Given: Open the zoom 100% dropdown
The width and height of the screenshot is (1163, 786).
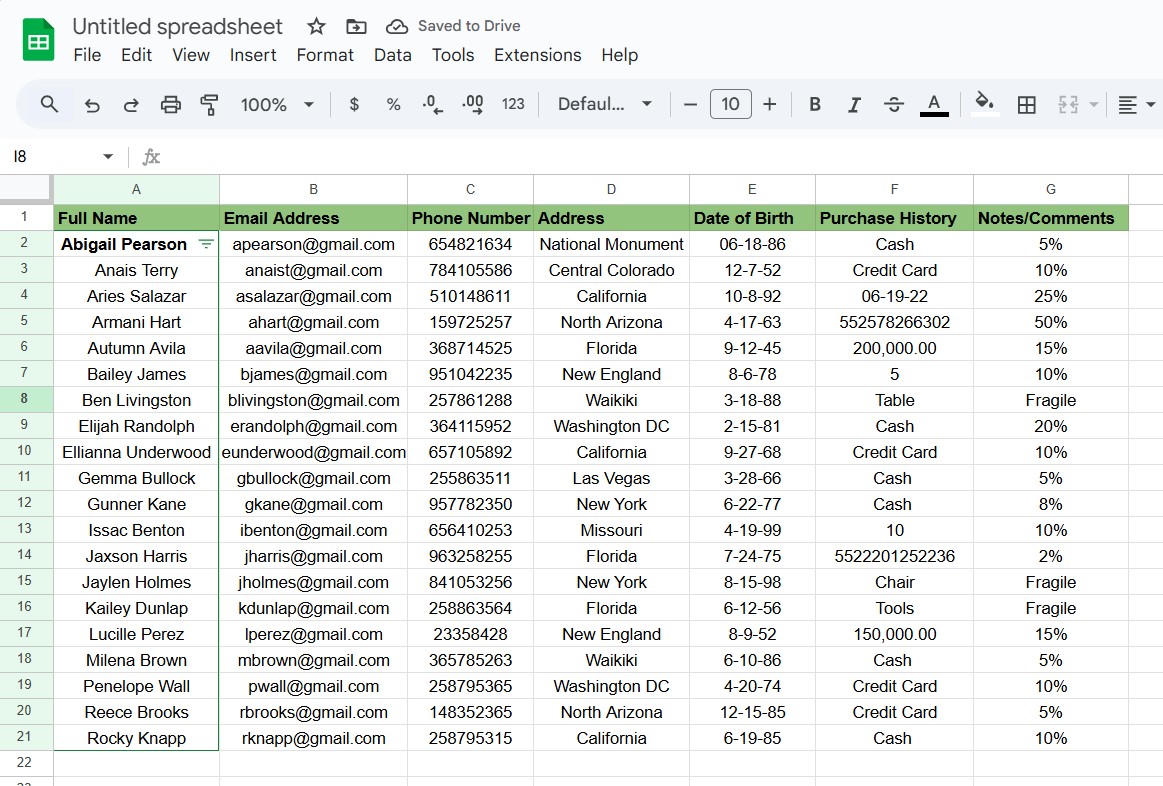Looking at the screenshot, I should (x=277, y=105).
